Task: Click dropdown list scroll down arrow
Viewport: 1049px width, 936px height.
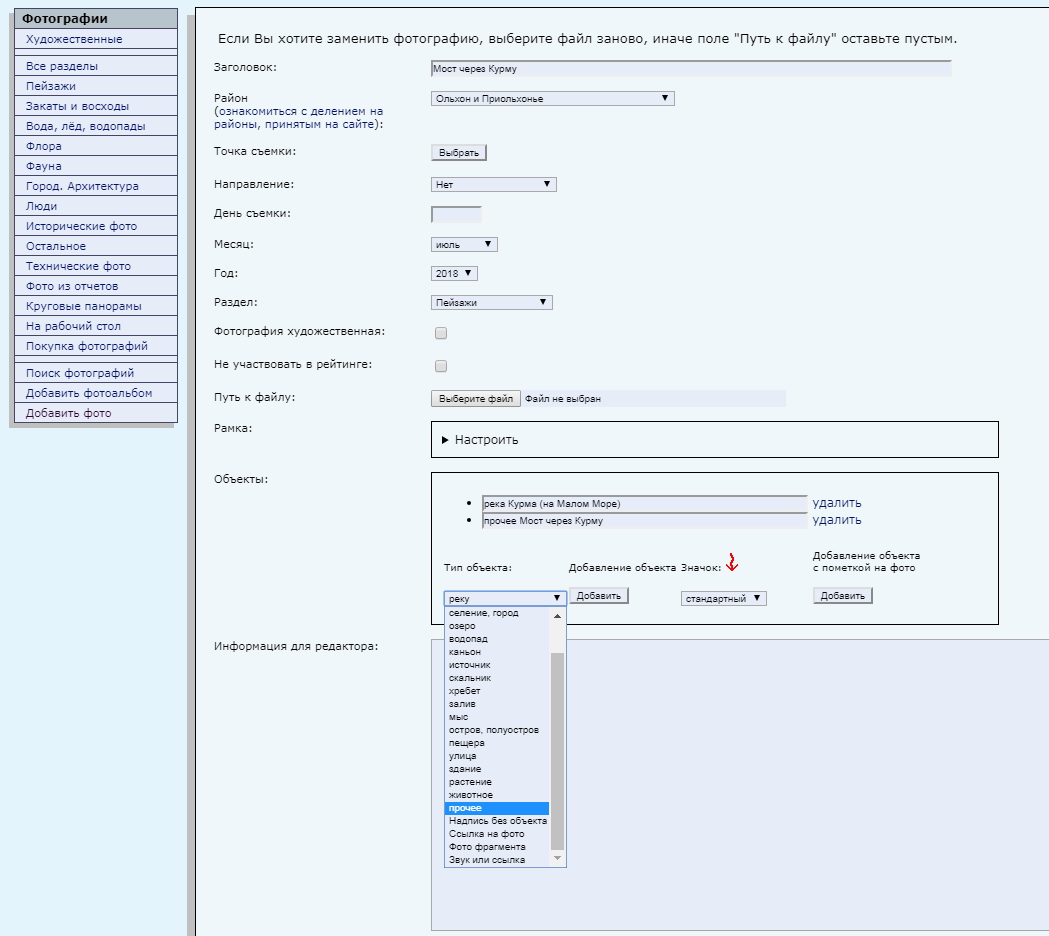Action: [x=557, y=858]
